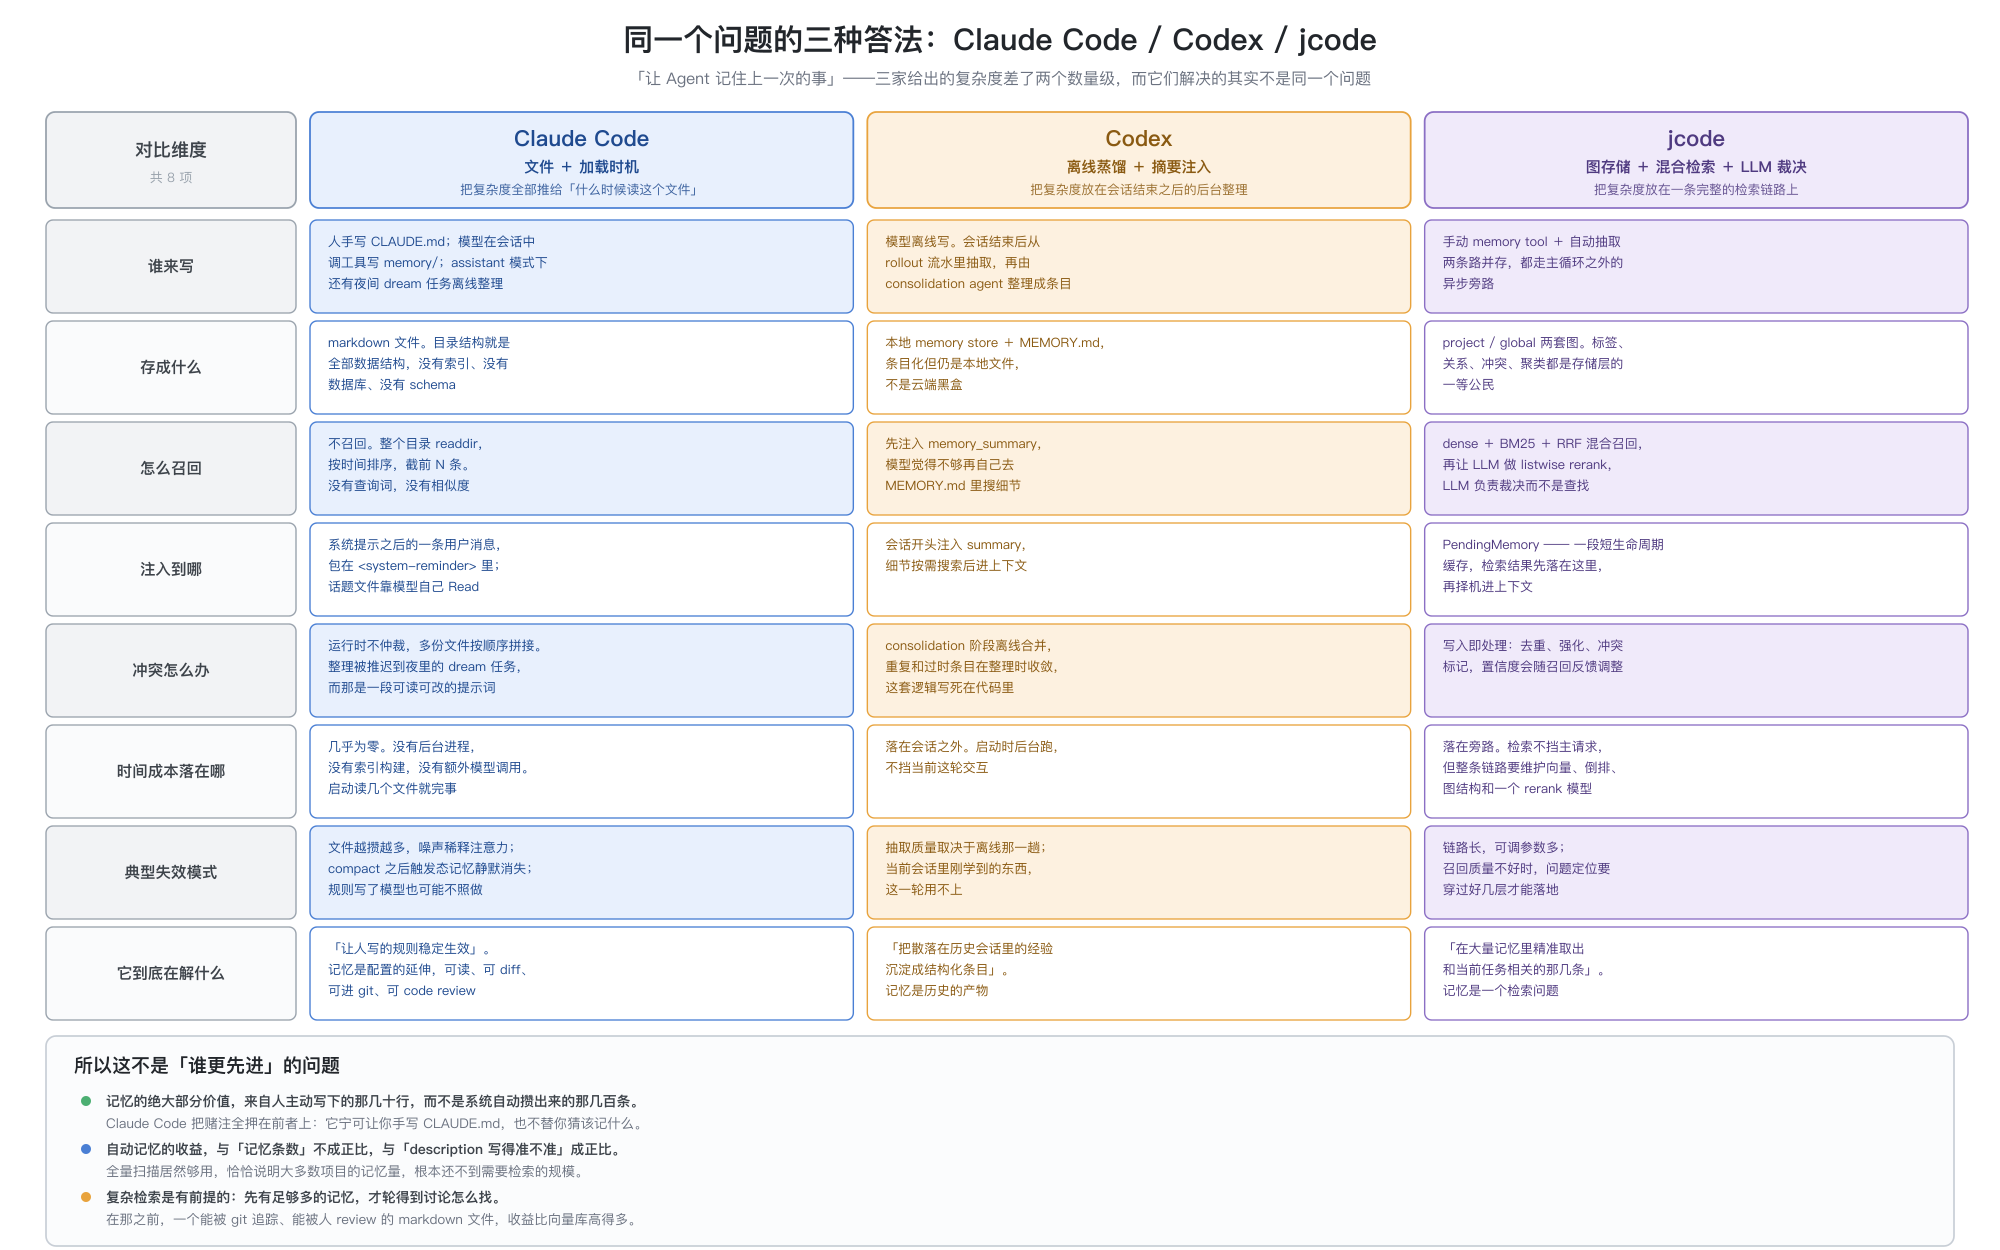Click the green bullet dot

pyautogui.click(x=86, y=1101)
